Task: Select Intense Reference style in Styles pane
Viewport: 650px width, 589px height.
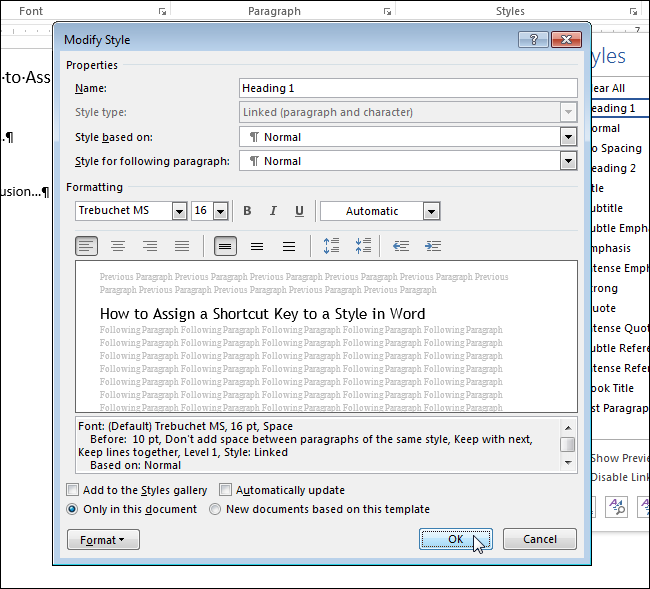Action: coord(620,368)
